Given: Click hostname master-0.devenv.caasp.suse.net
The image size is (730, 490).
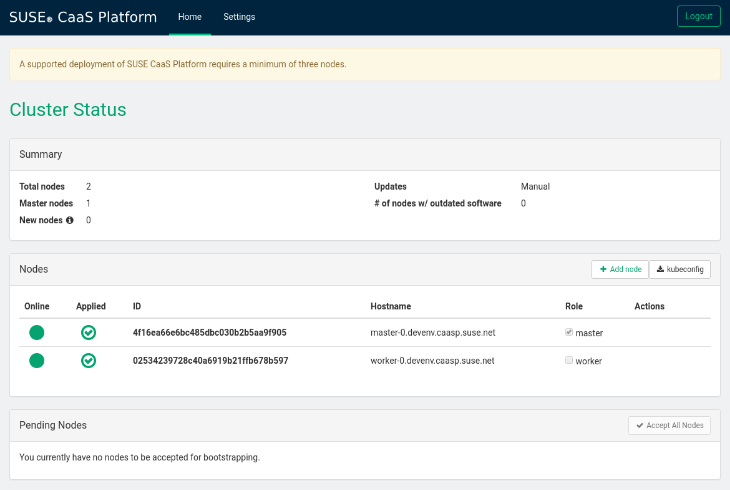Looking at the screenshot, I should tap(432, 332).
